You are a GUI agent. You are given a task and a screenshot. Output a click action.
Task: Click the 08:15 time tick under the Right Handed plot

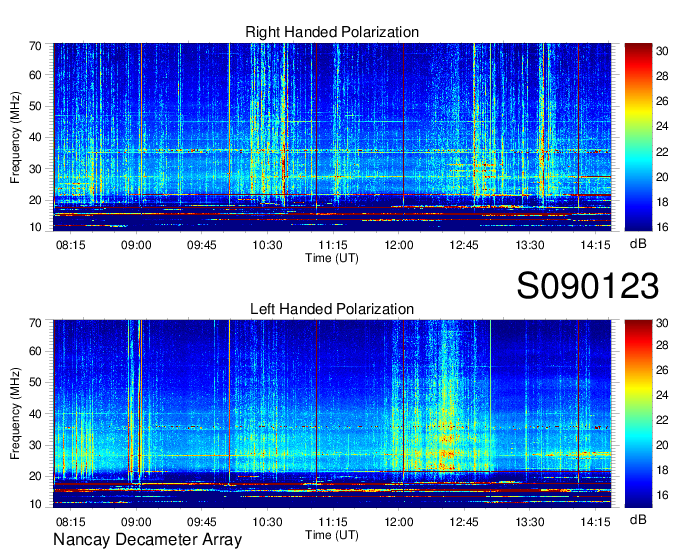click(70, 245)
